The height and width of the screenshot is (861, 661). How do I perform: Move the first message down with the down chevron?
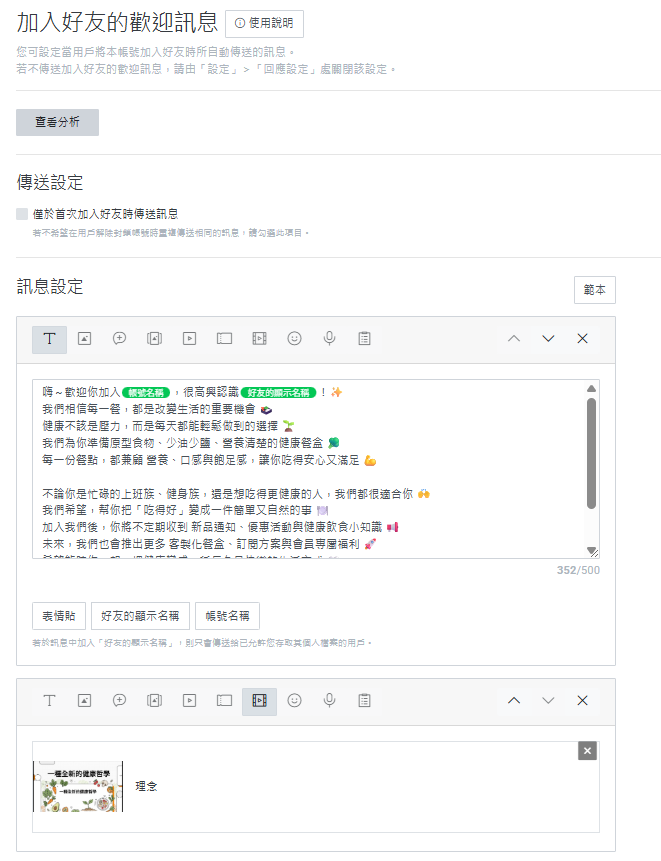(548, 339)
